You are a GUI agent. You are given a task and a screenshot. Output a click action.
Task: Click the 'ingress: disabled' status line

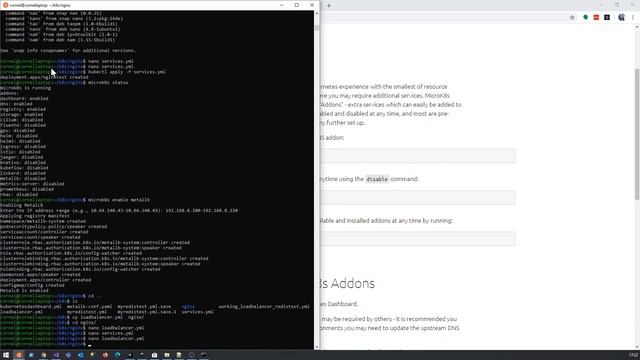coord(23,147)
